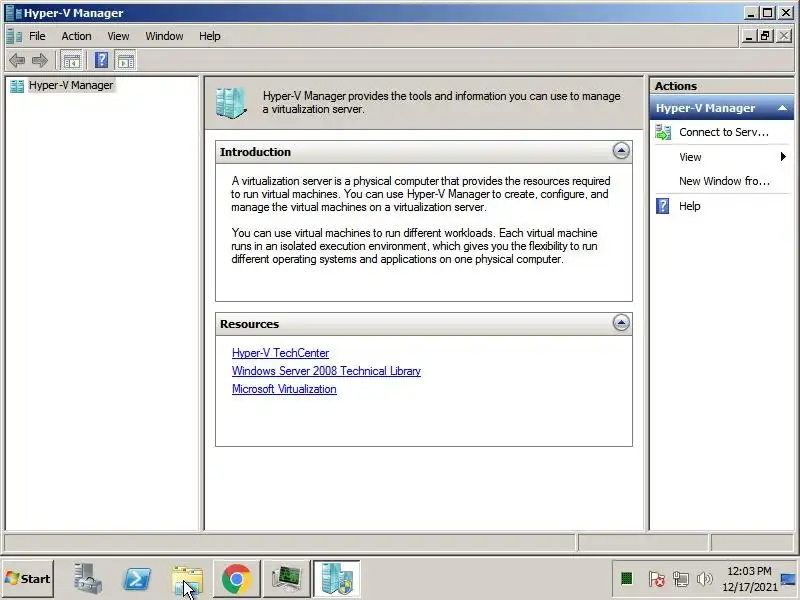Click the Connect to Server action icon

(x=663, y=132)
